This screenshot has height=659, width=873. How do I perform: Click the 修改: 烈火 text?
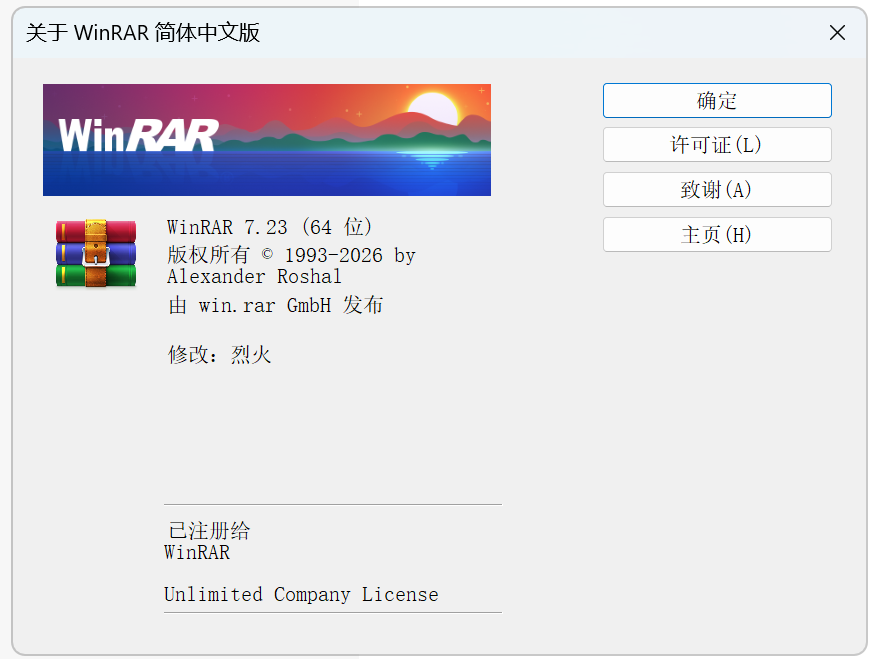pos(220,355)
